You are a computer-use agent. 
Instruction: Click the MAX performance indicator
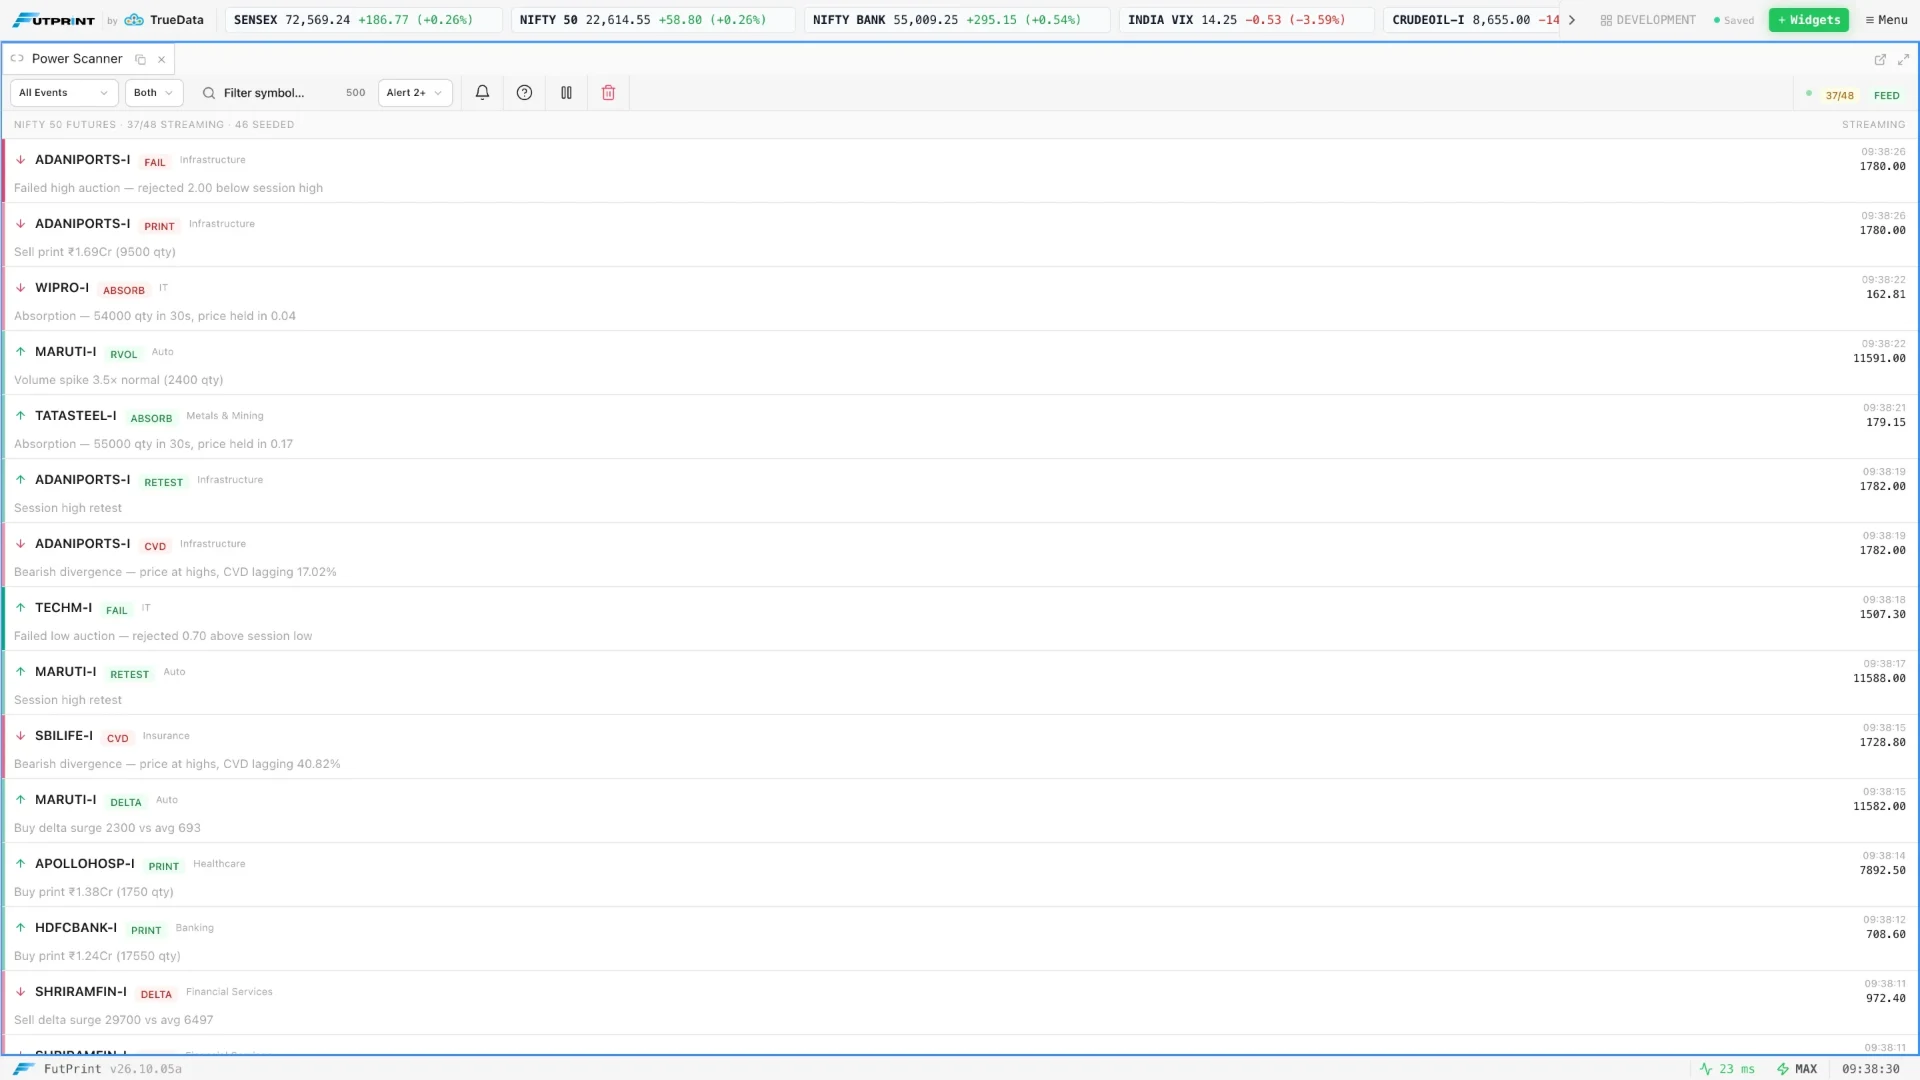1797,1069
